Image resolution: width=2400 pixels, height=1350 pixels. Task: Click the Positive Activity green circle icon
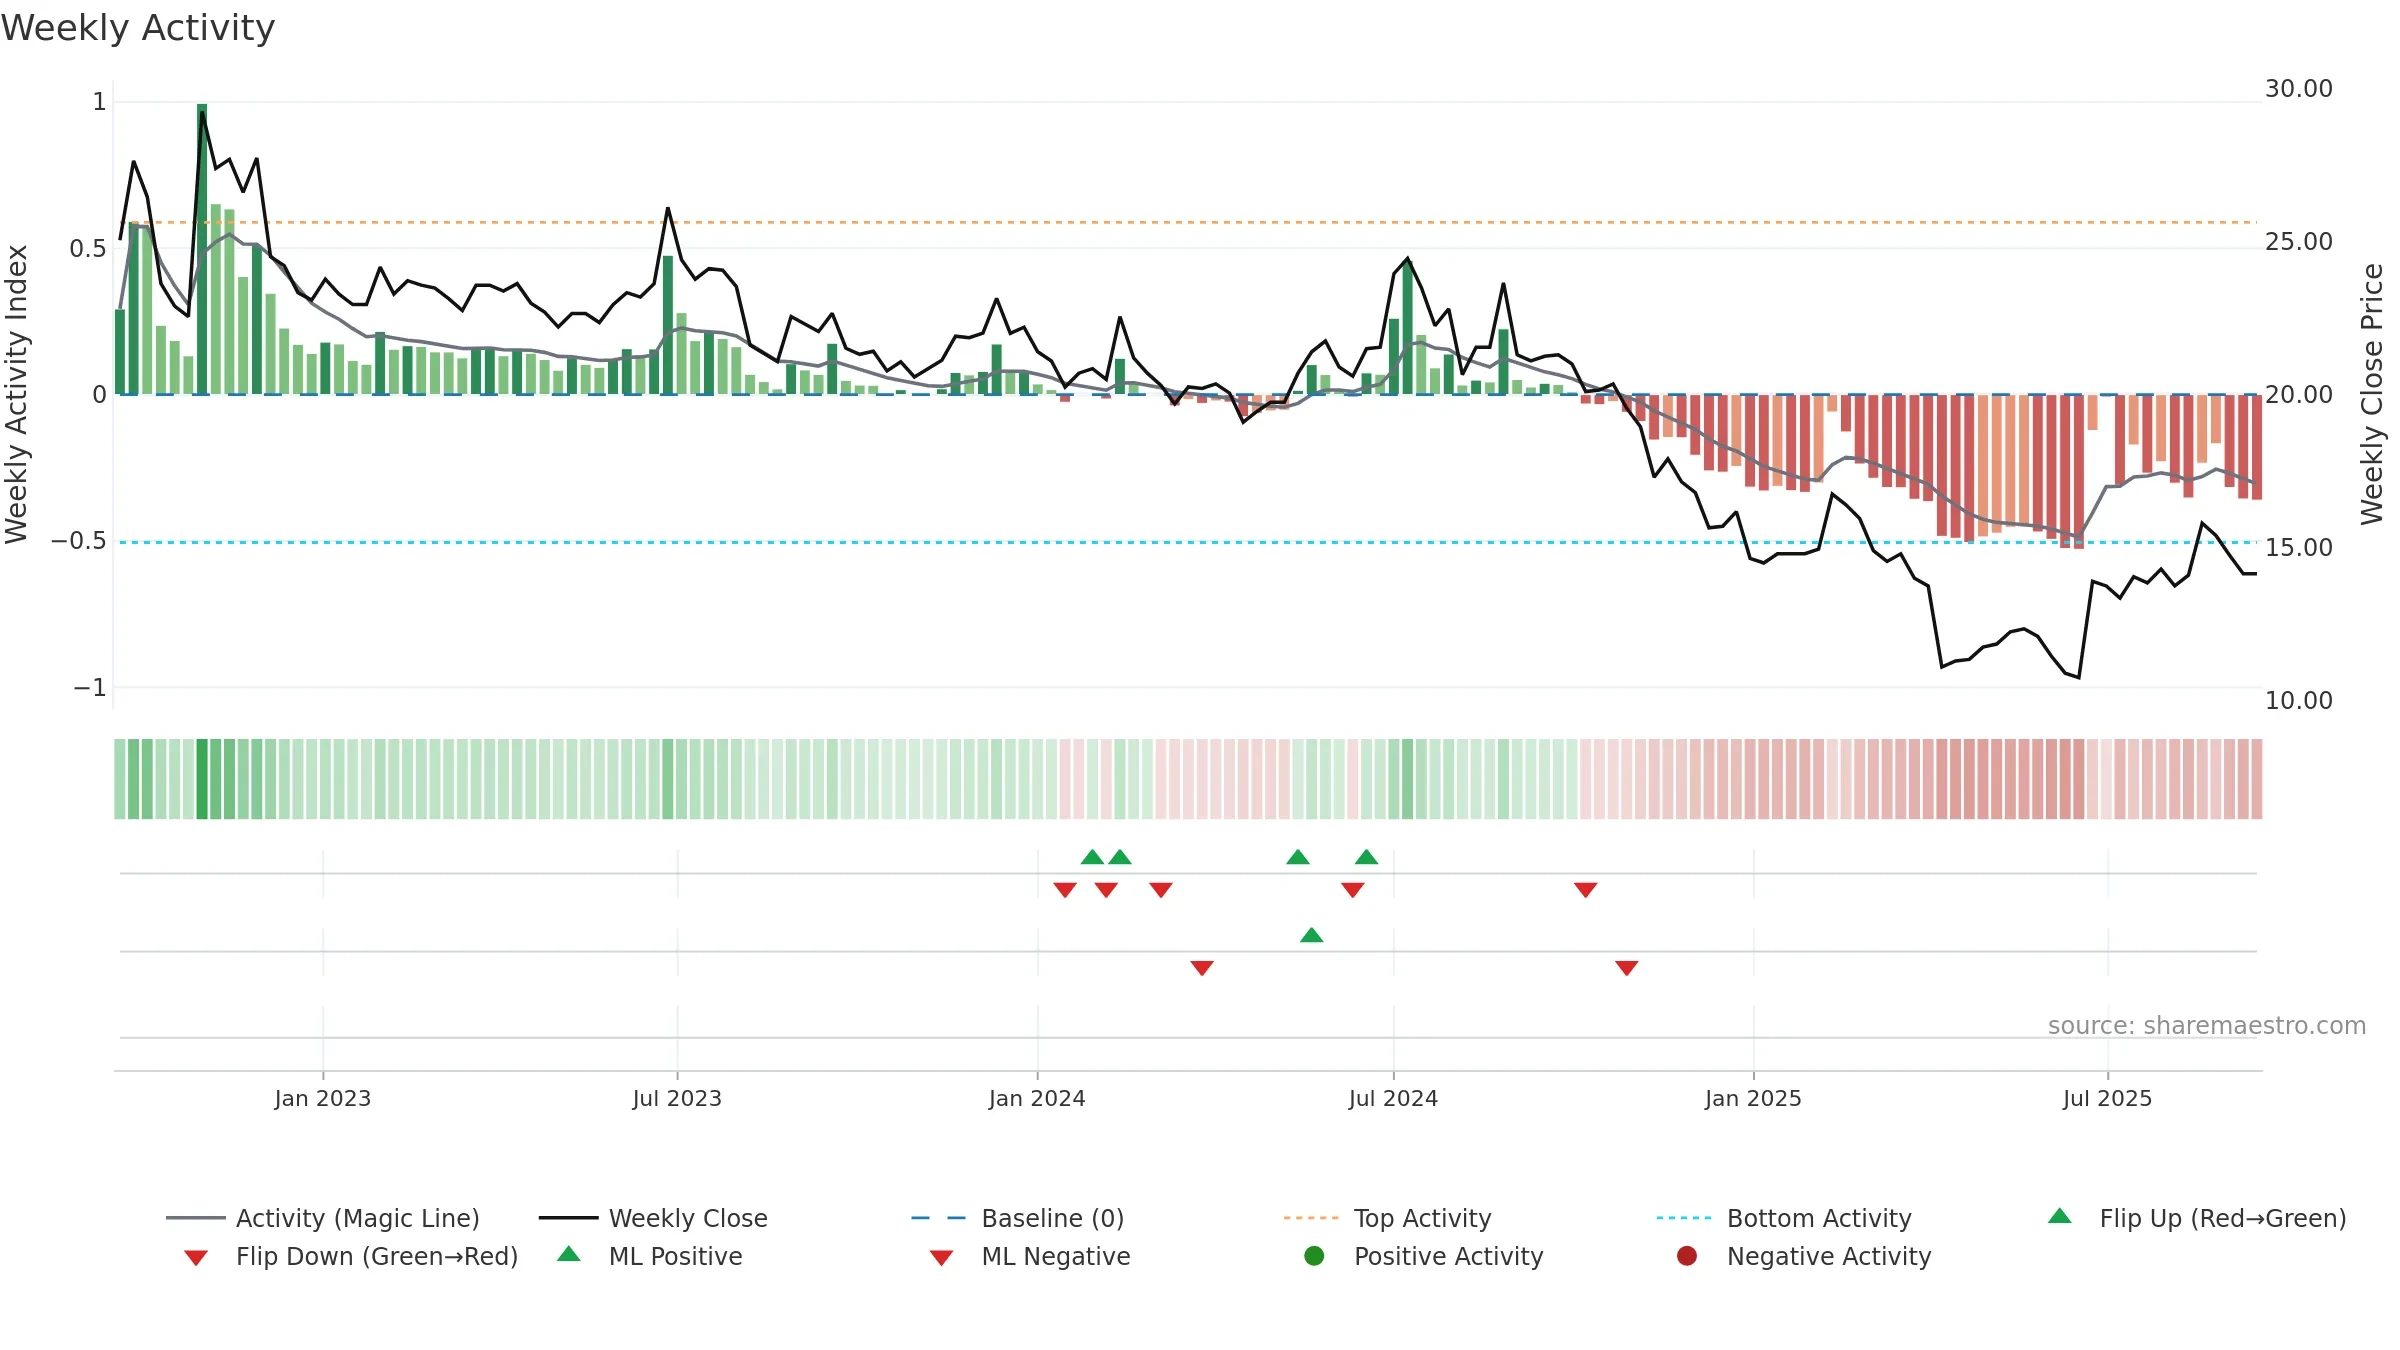tap(1314, 1256)
